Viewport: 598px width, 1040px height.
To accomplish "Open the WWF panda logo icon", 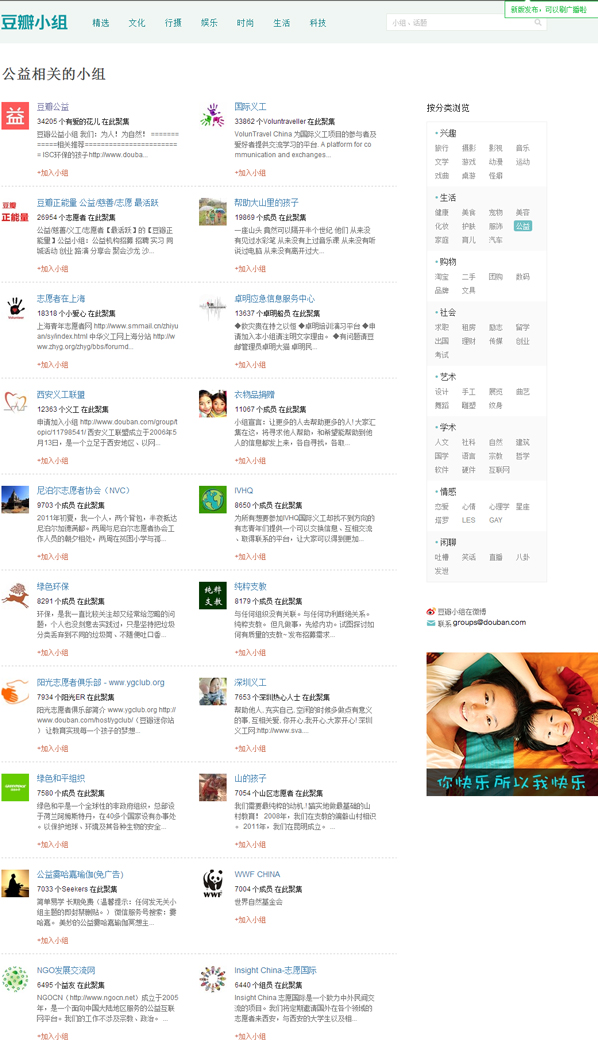I will [212, 883].
